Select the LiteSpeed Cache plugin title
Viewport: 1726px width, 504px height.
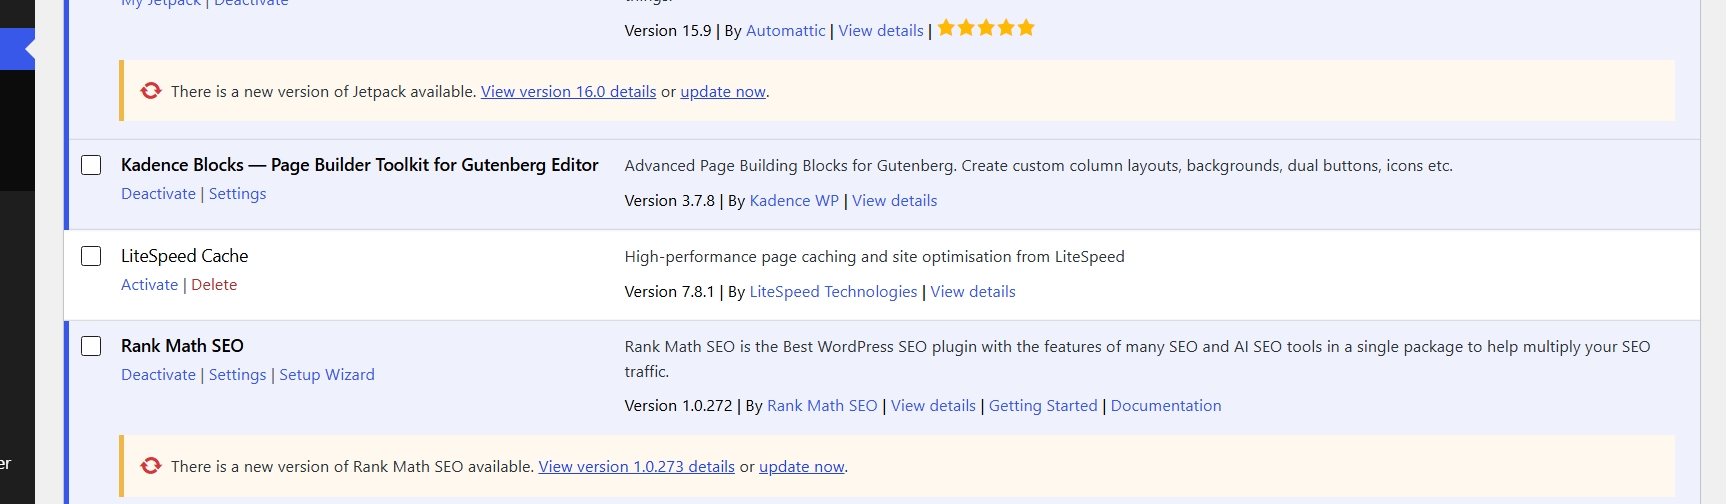pos(185,256)
